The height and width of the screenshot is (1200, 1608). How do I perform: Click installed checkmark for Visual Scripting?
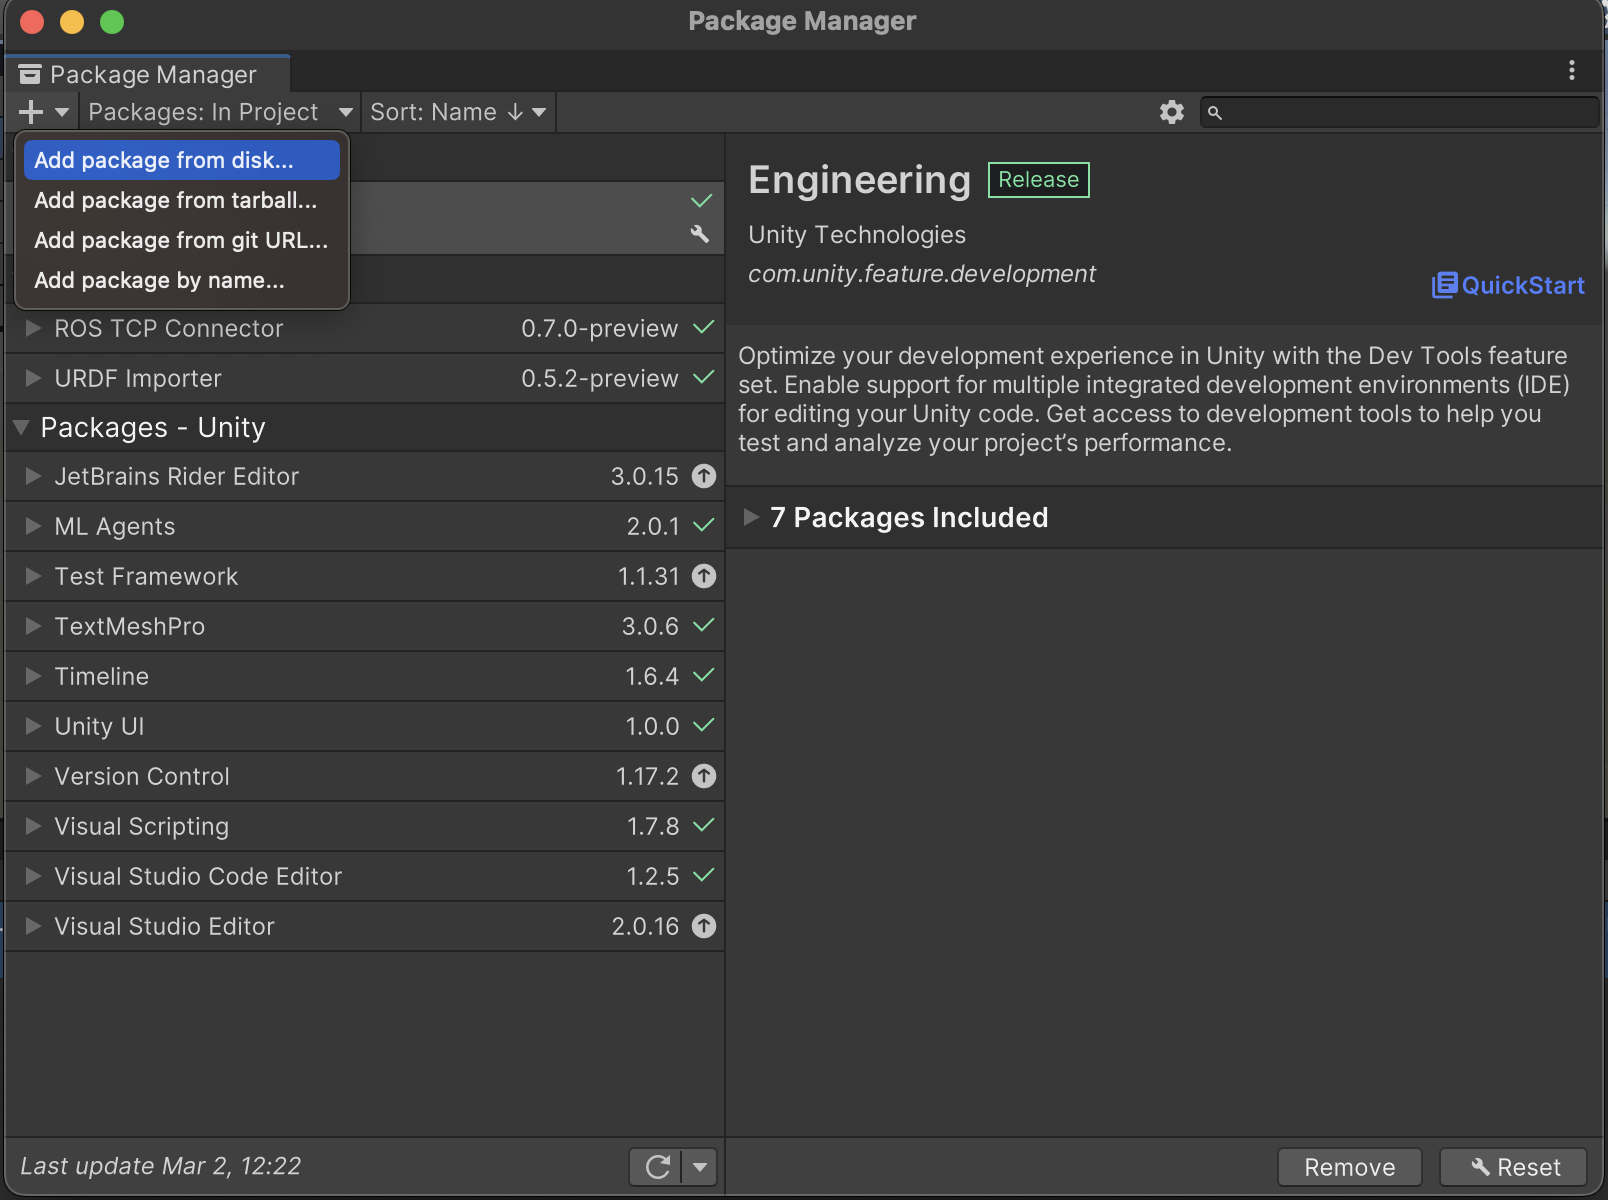tap(704, 825)
